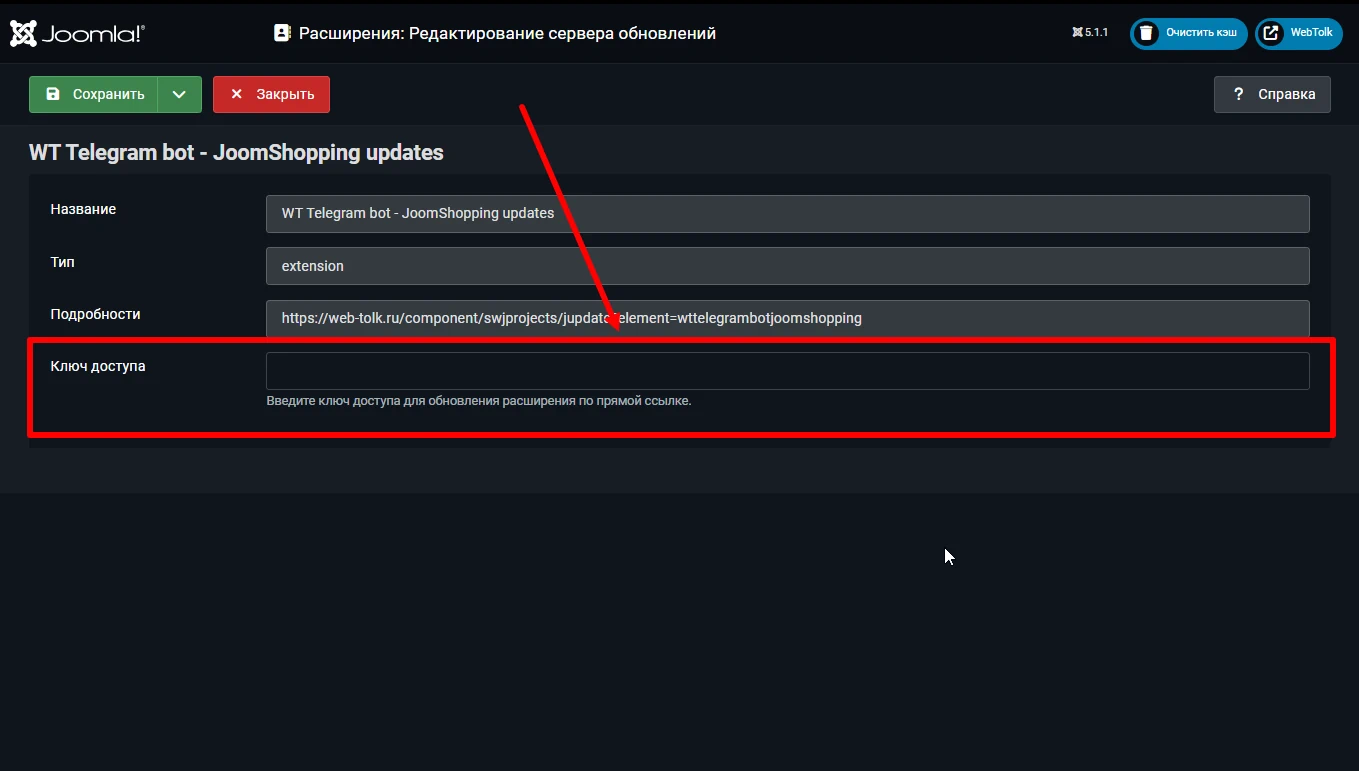Focus the empty Ключ доступа input field

point(787,371)
